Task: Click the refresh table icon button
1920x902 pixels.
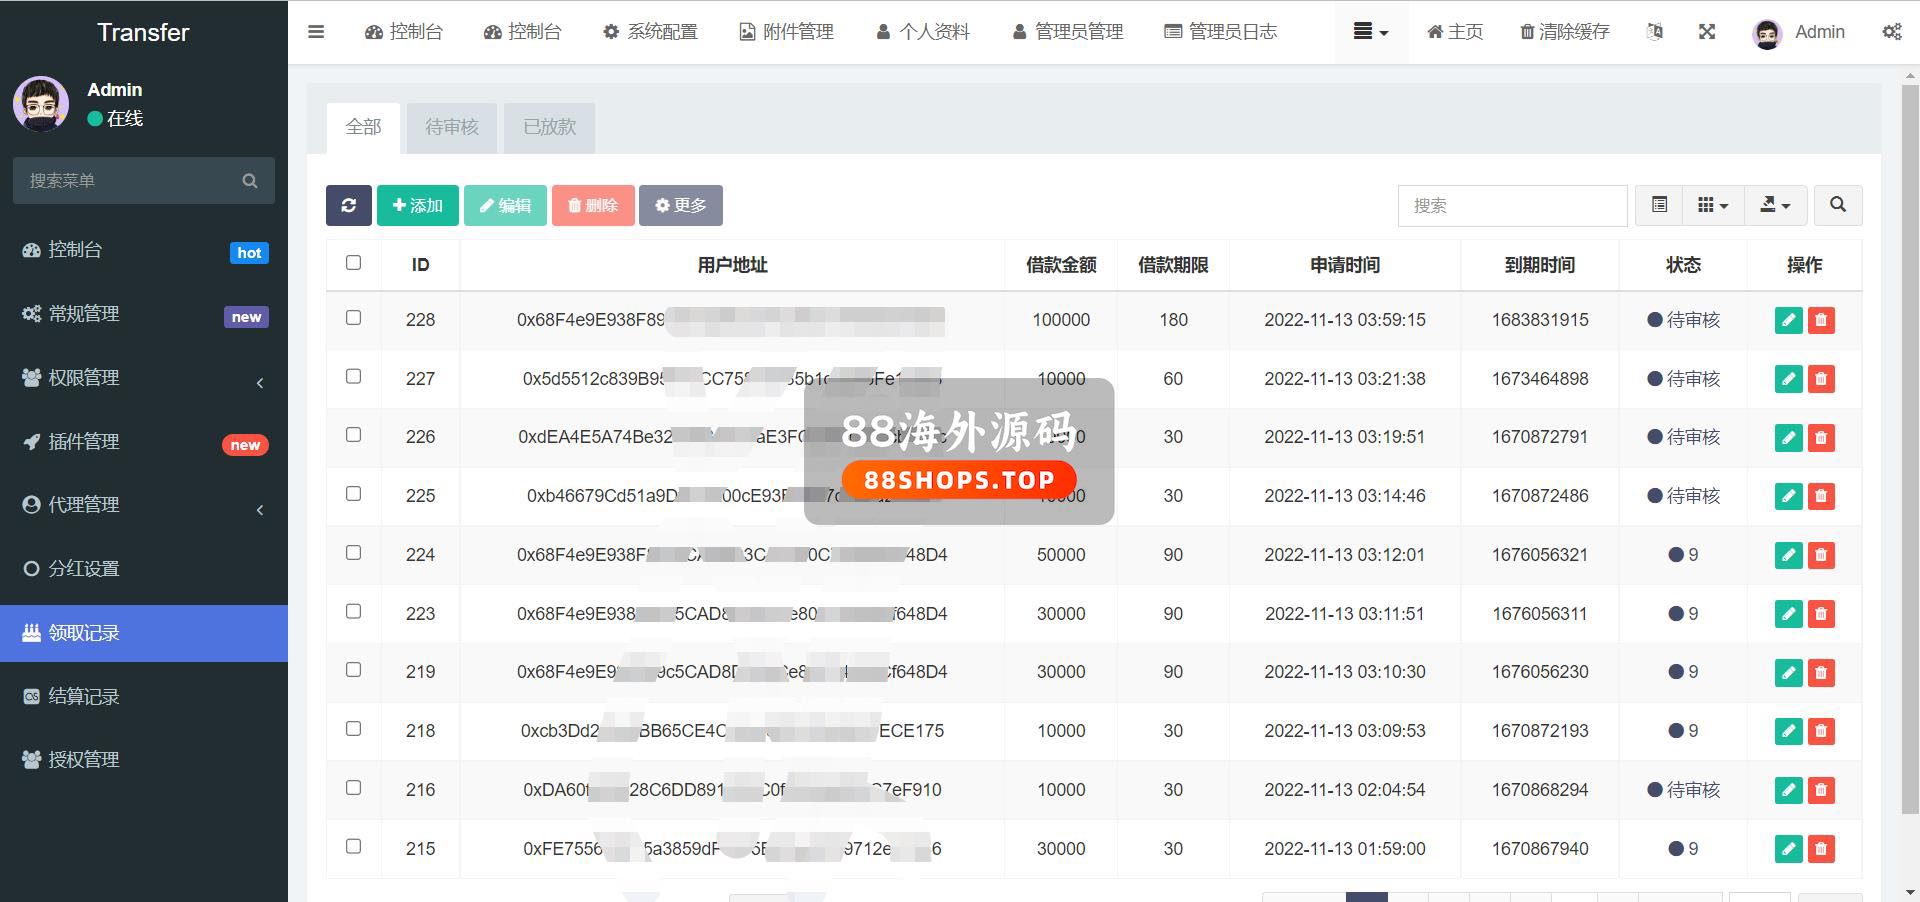Action: 348,205
